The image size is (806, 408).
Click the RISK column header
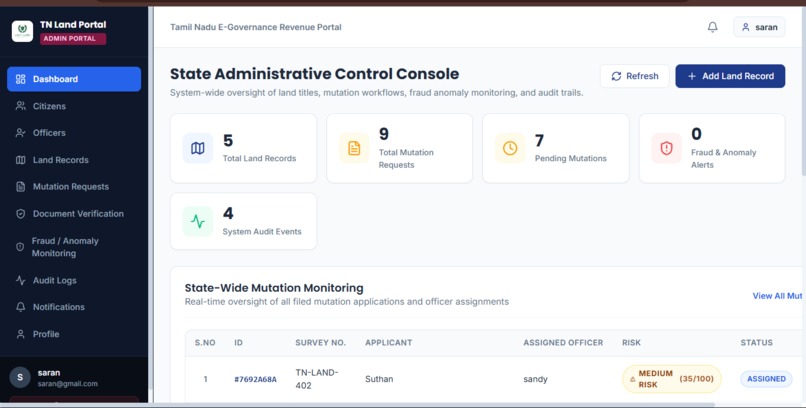tap(631, 342)
